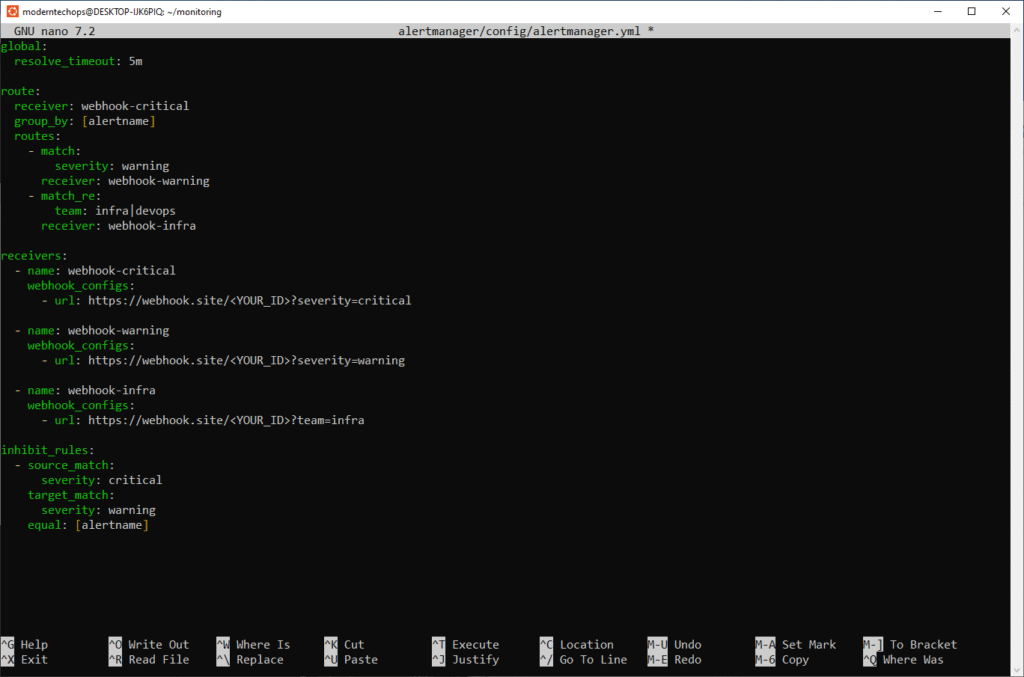Click the ^Q Where Was shortcut
Image resolution: width=1024 pixels, height=677 pixels.
(903, 659)
